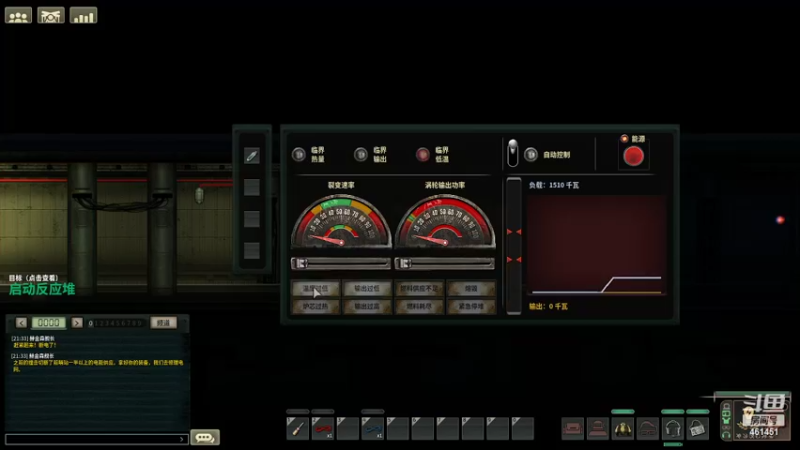
Task: Click the load/output graph display
Action: pyautogui.click(x=597, y=246)
